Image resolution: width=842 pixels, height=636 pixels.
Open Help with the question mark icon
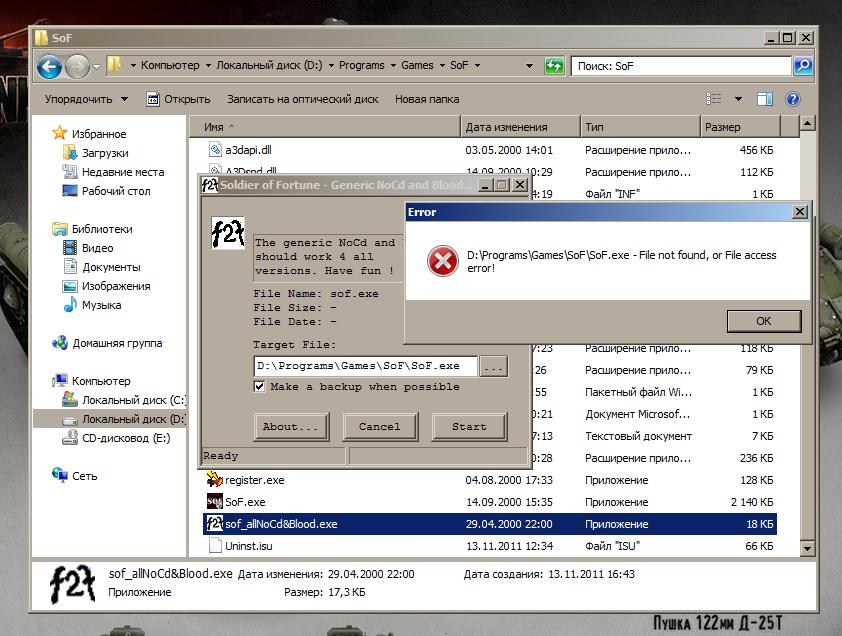793,99
